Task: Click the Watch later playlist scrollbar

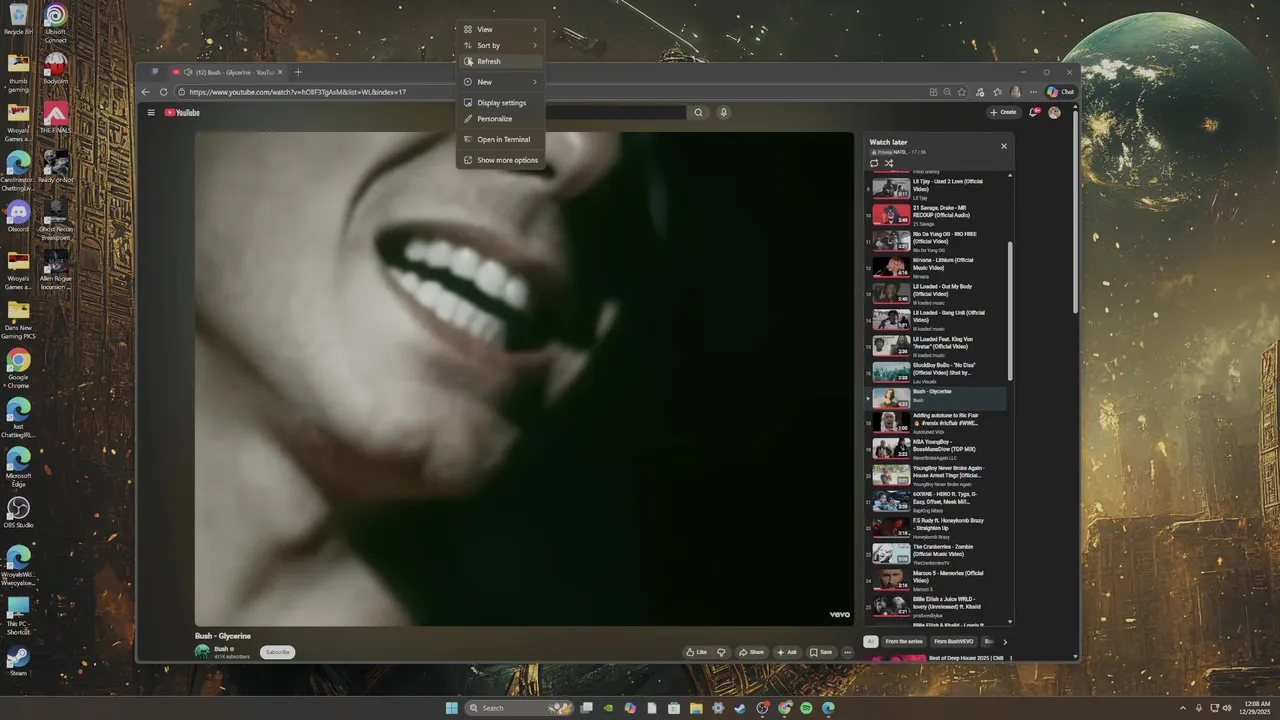Action: 1010,310
